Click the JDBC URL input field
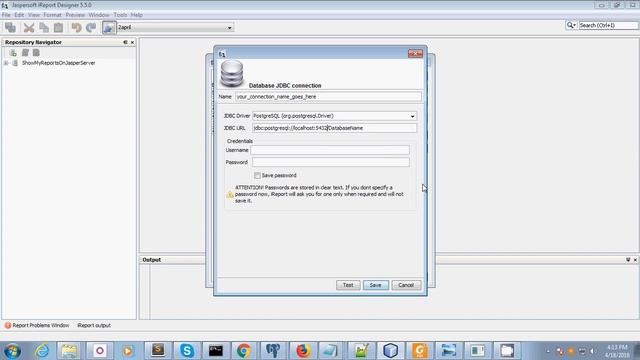640x360 pixels. click(x=334, y=128)
